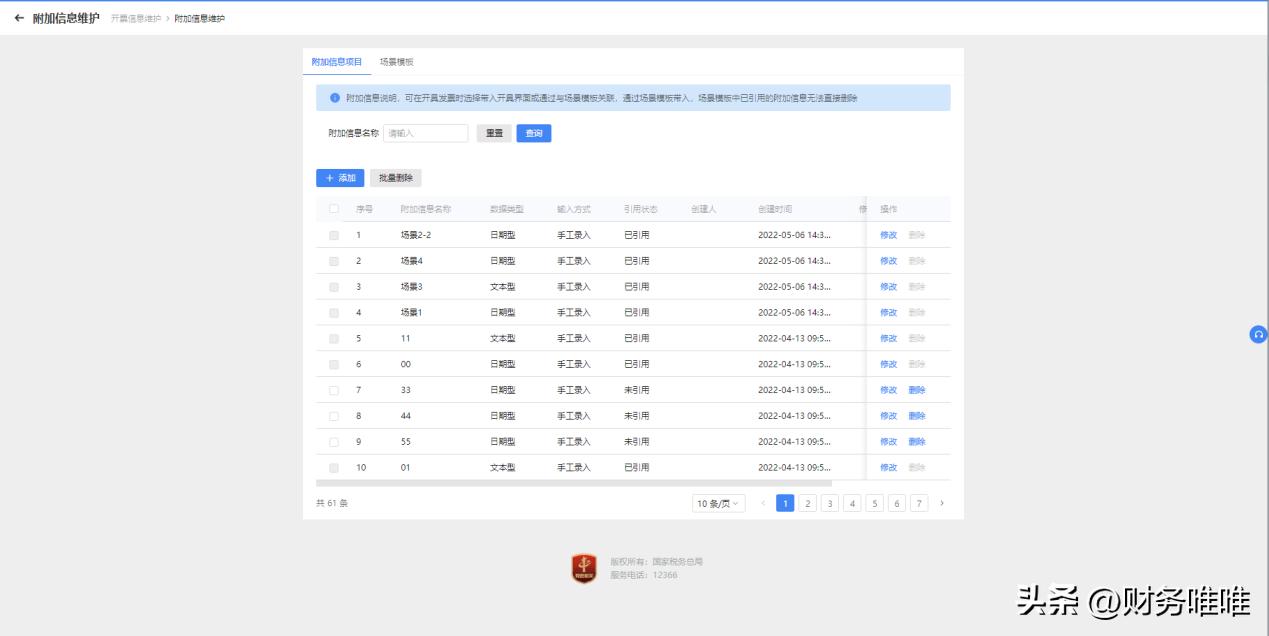The width and height of the screenshot is (1269, 636).
Task: Click the 查询 search button
Action: [x=534, y=133]
